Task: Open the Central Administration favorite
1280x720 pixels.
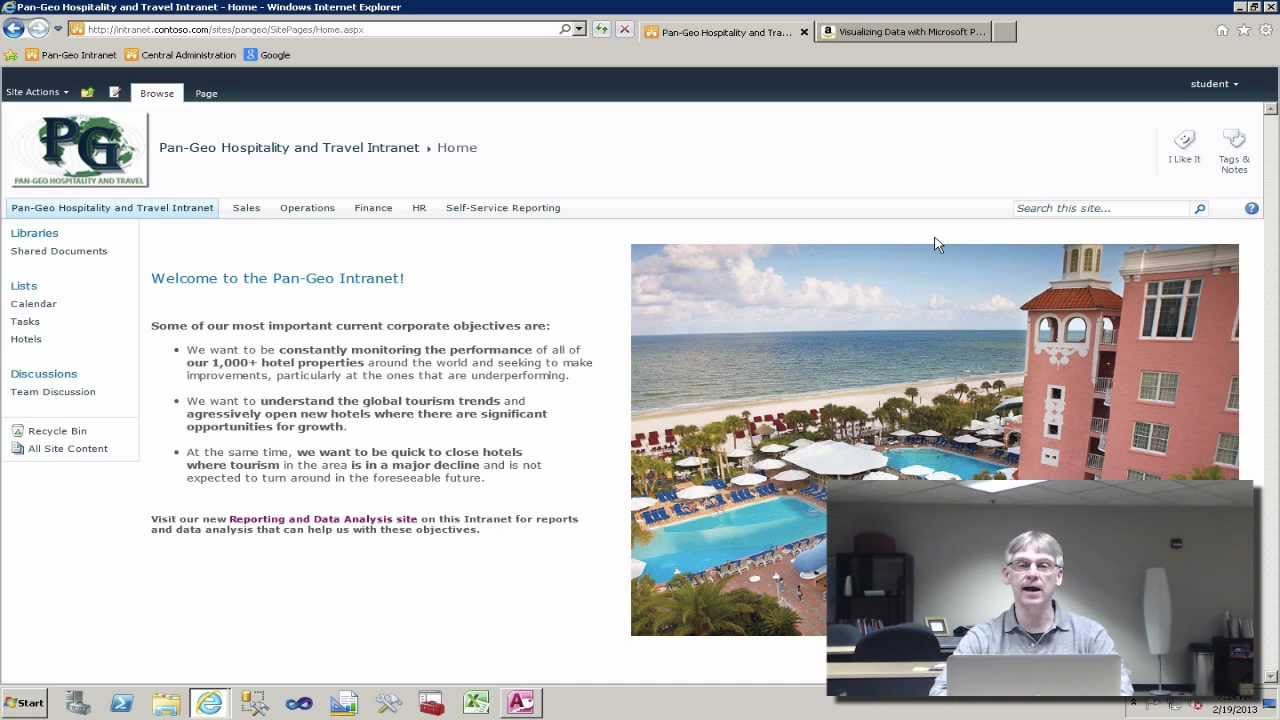Action: [x=180, y=55]
